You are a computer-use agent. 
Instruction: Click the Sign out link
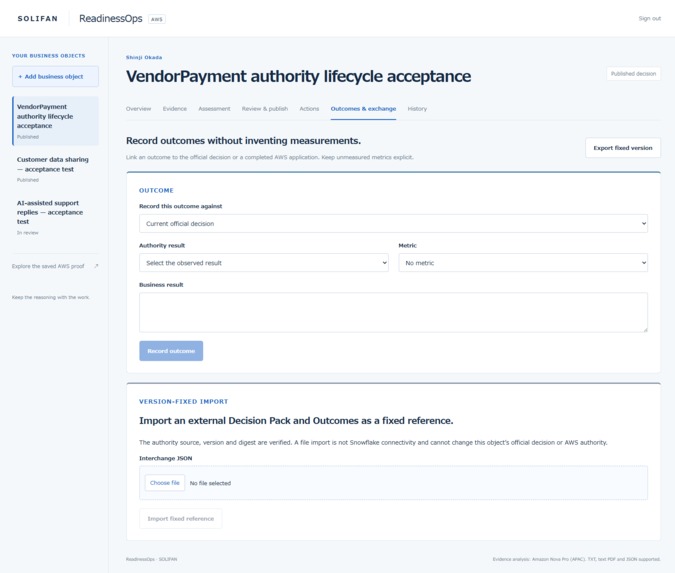point(650,19)
